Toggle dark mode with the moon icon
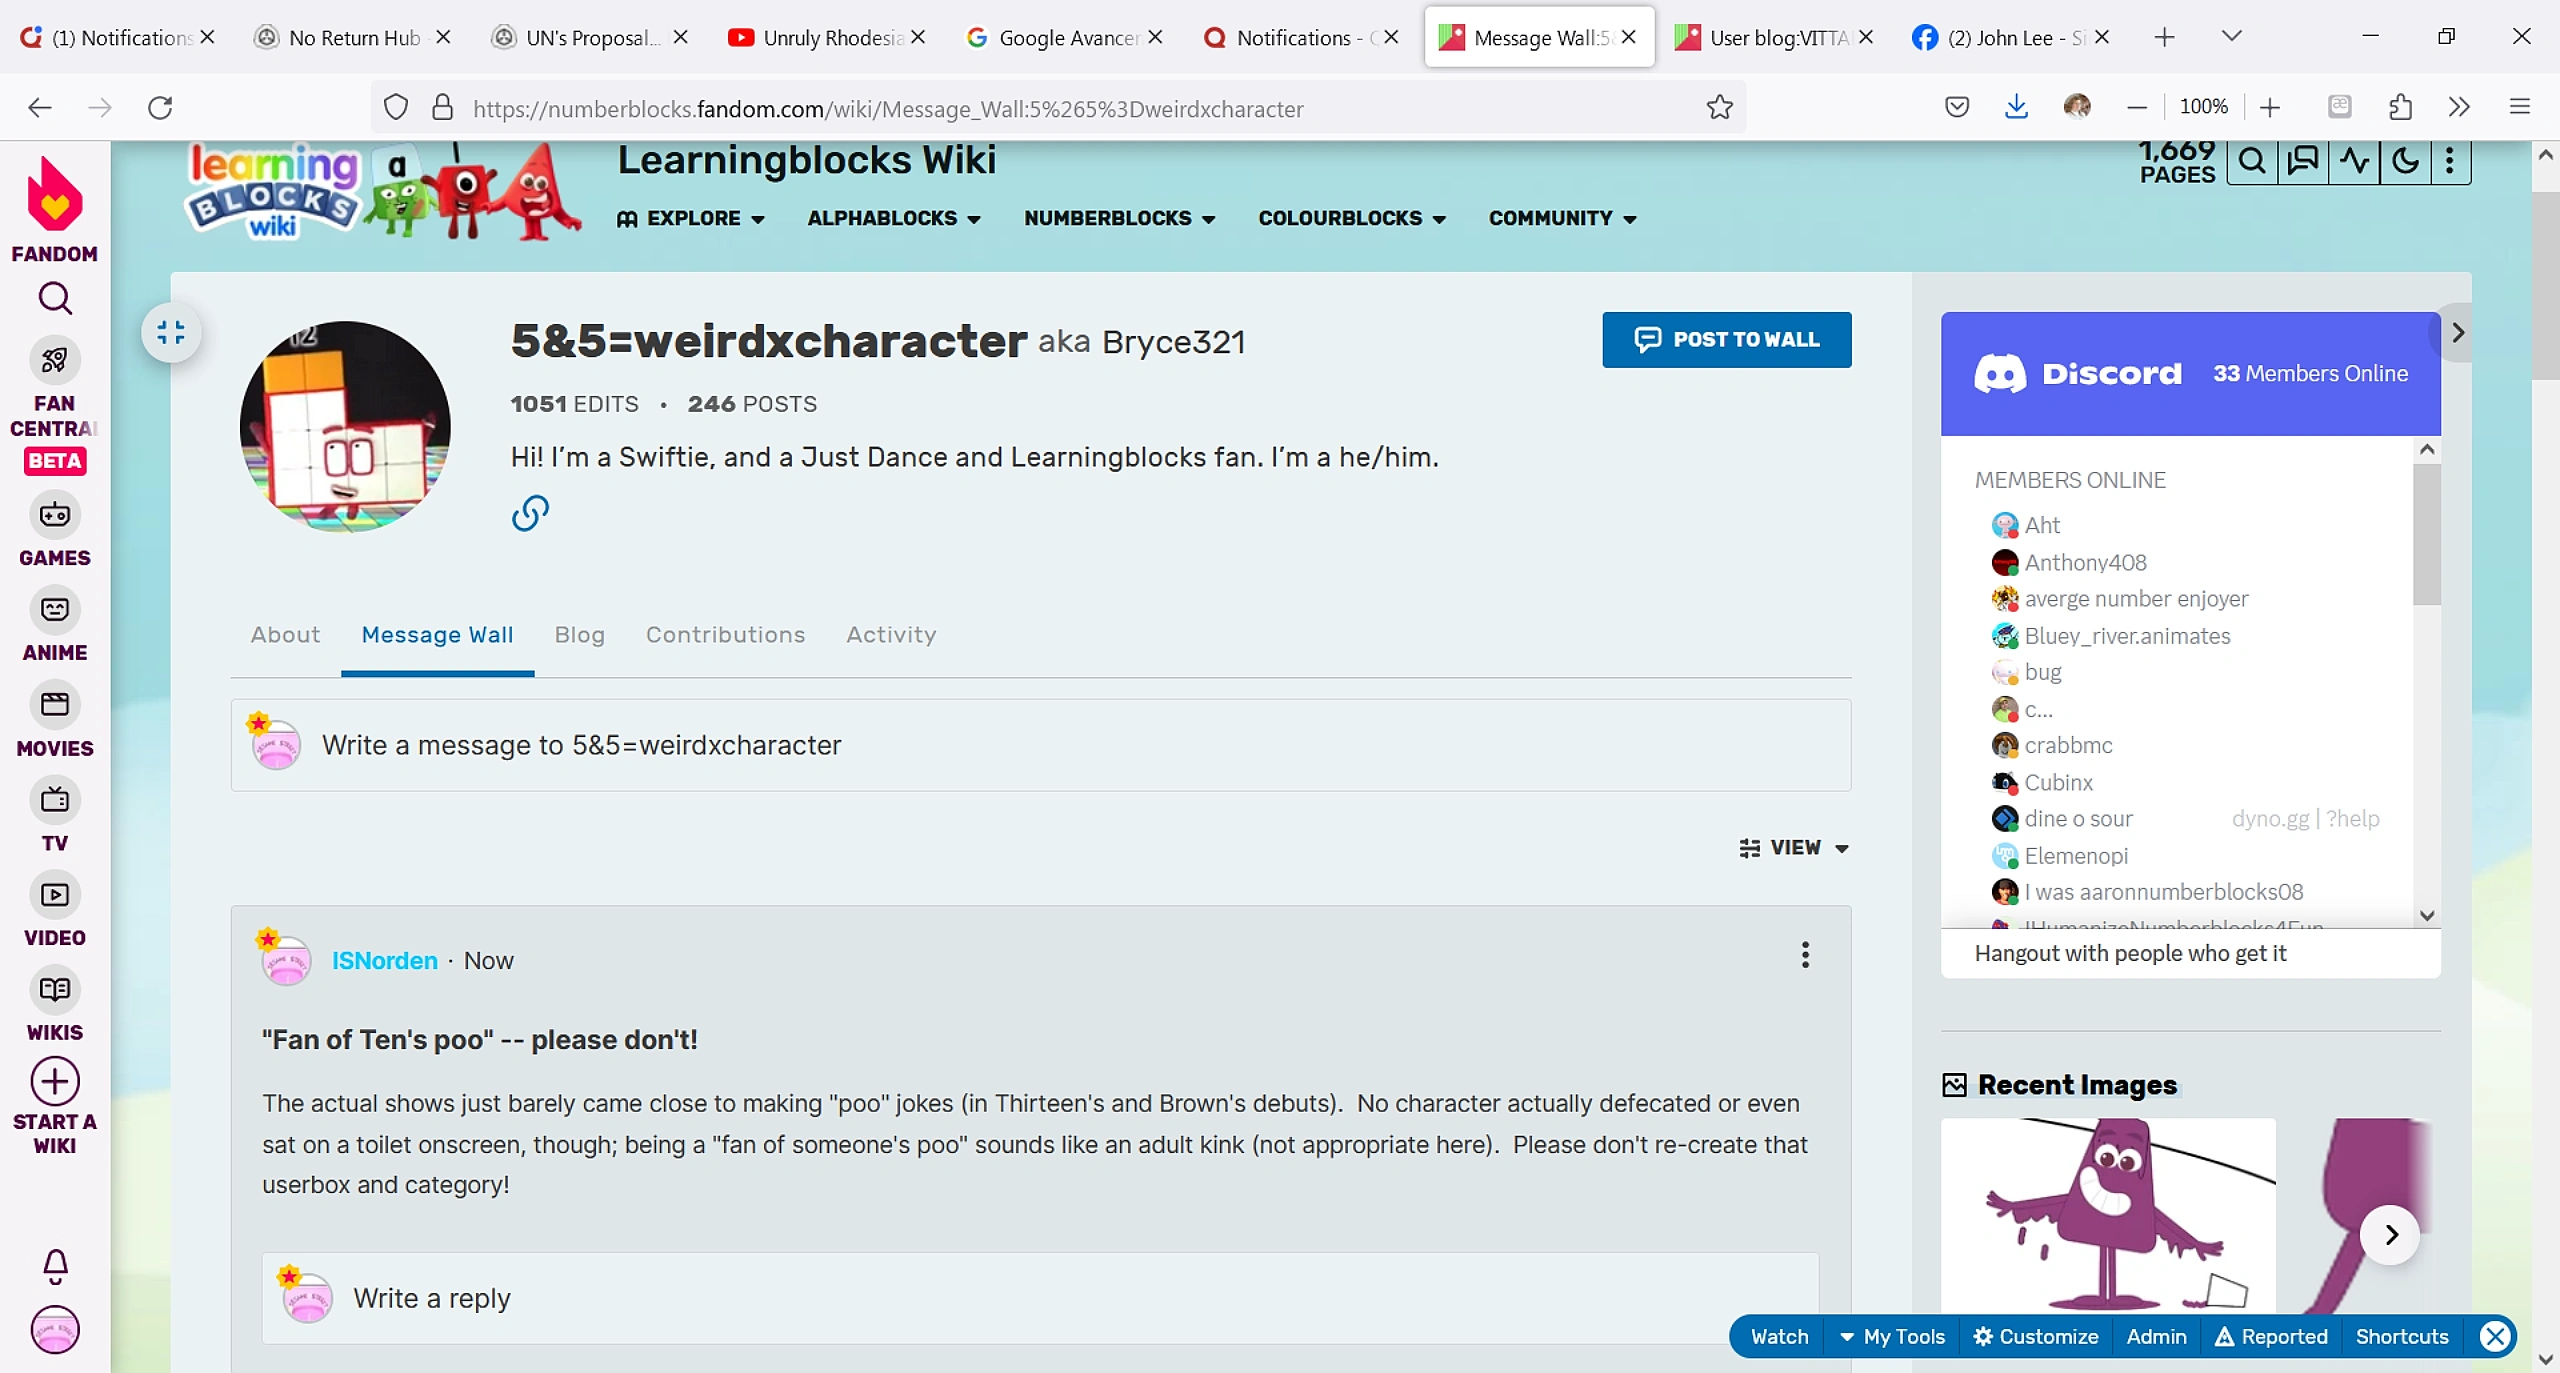Image resolution: width=2560 pixels, height=1373 pixels. click(2405, 161)
